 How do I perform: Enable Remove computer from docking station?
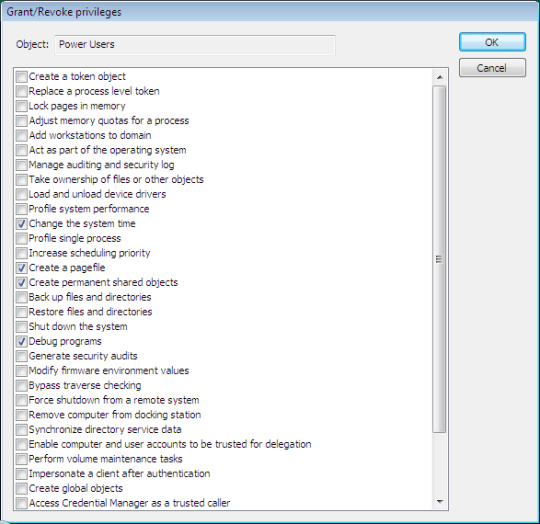(x=21, y=415)
